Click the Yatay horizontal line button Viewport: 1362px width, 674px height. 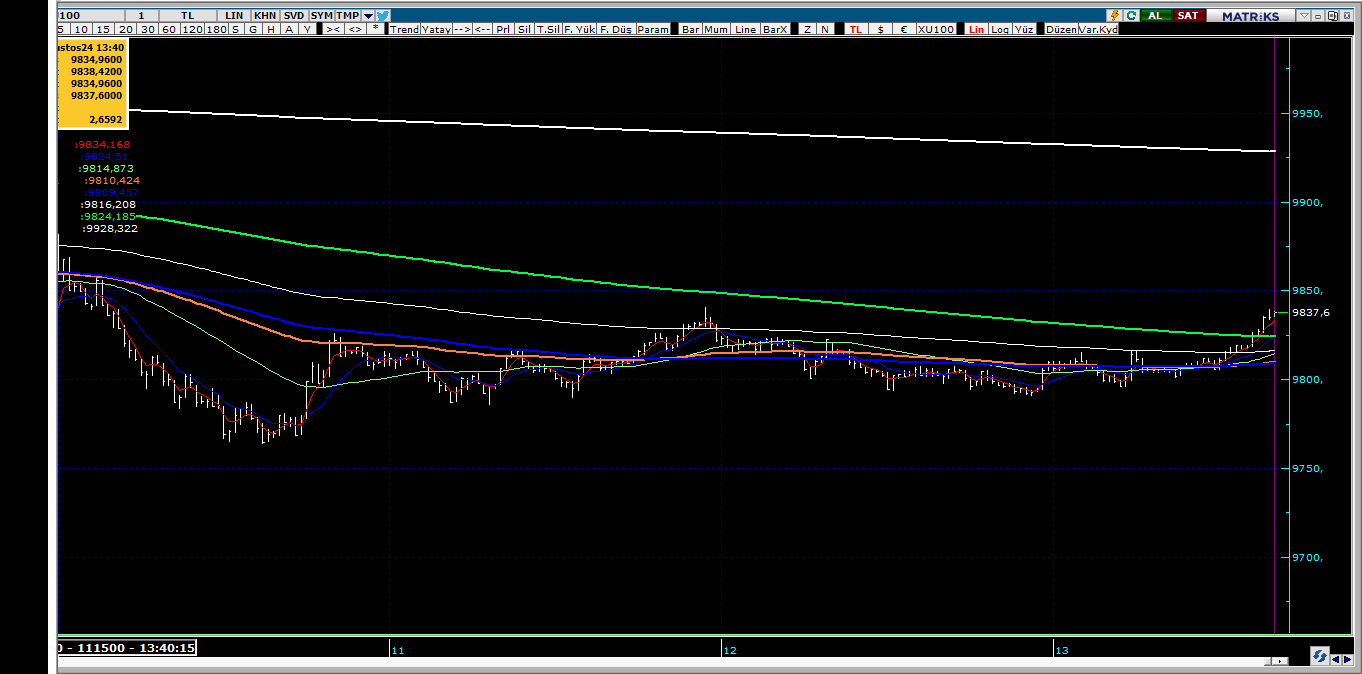[x=437, y=29]
